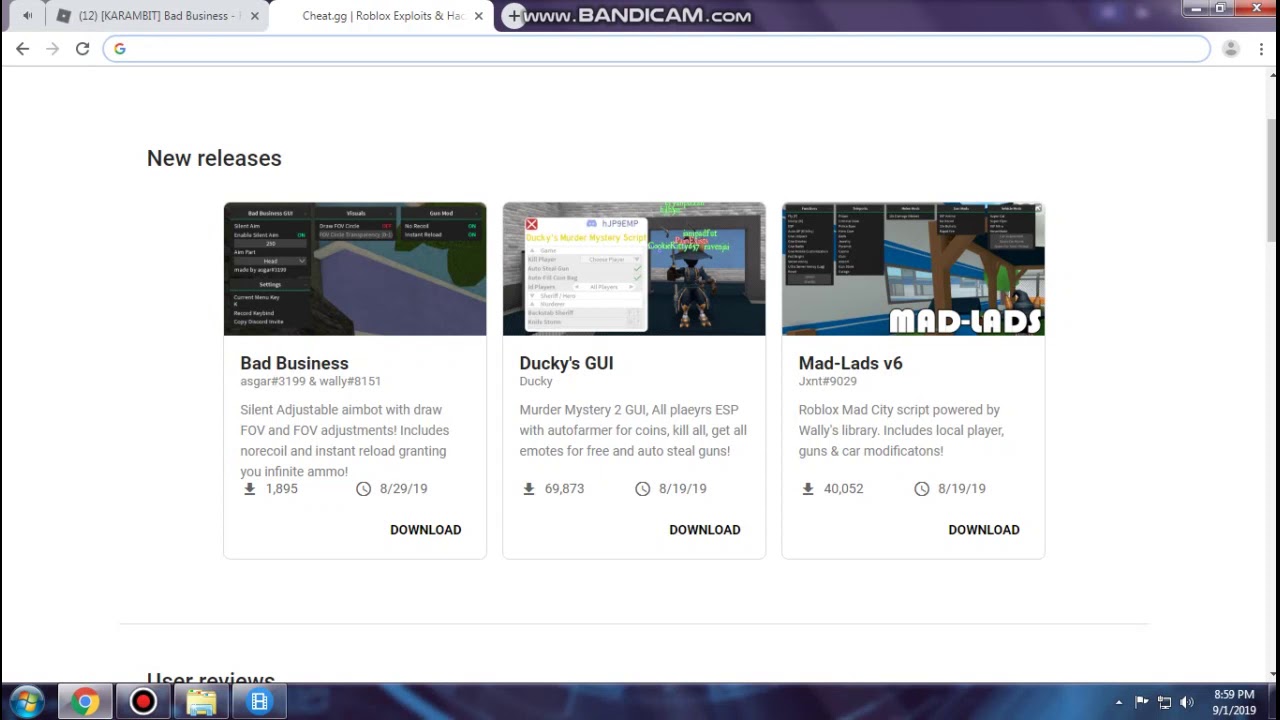Click the Roblox Mad City script description
The height and width of the screenshot is (720, 1280).
click(x=901, y=430)
